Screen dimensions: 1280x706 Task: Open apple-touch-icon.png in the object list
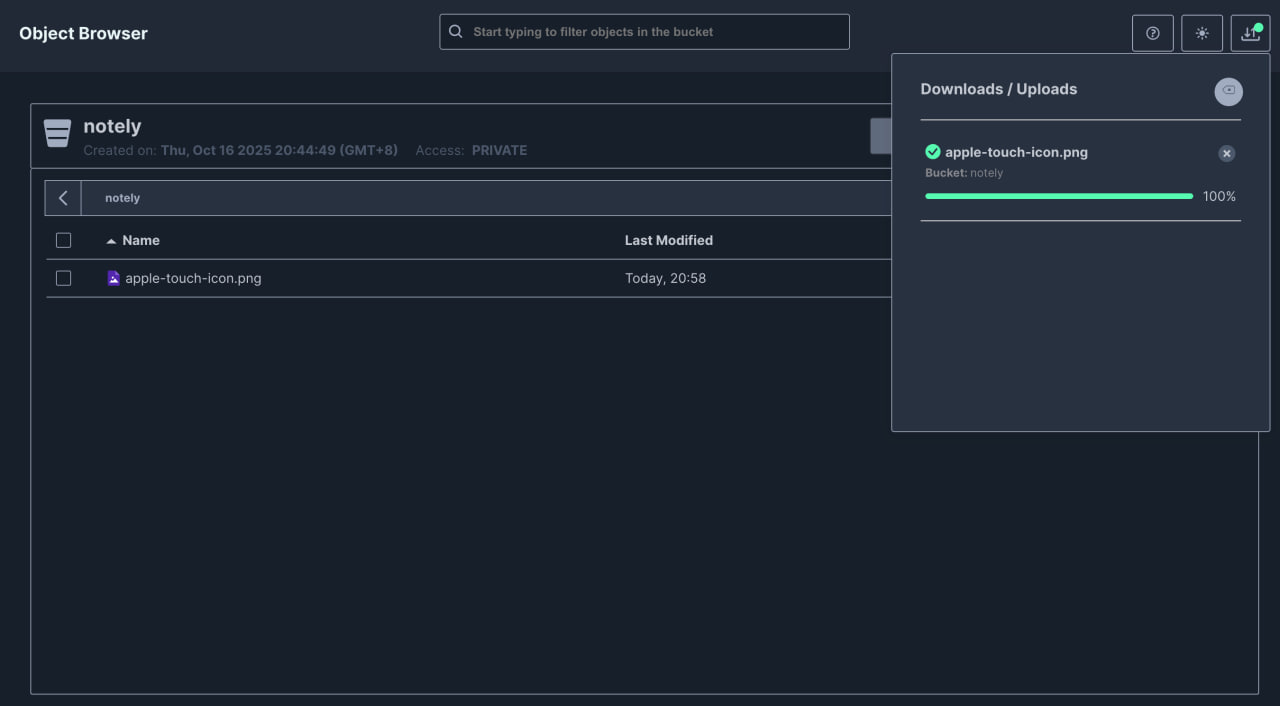coord(193,278)
